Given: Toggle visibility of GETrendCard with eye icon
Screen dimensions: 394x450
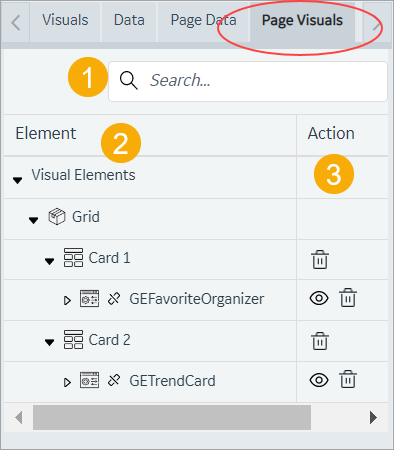Looking at the screenshot, I should point(319,380).
